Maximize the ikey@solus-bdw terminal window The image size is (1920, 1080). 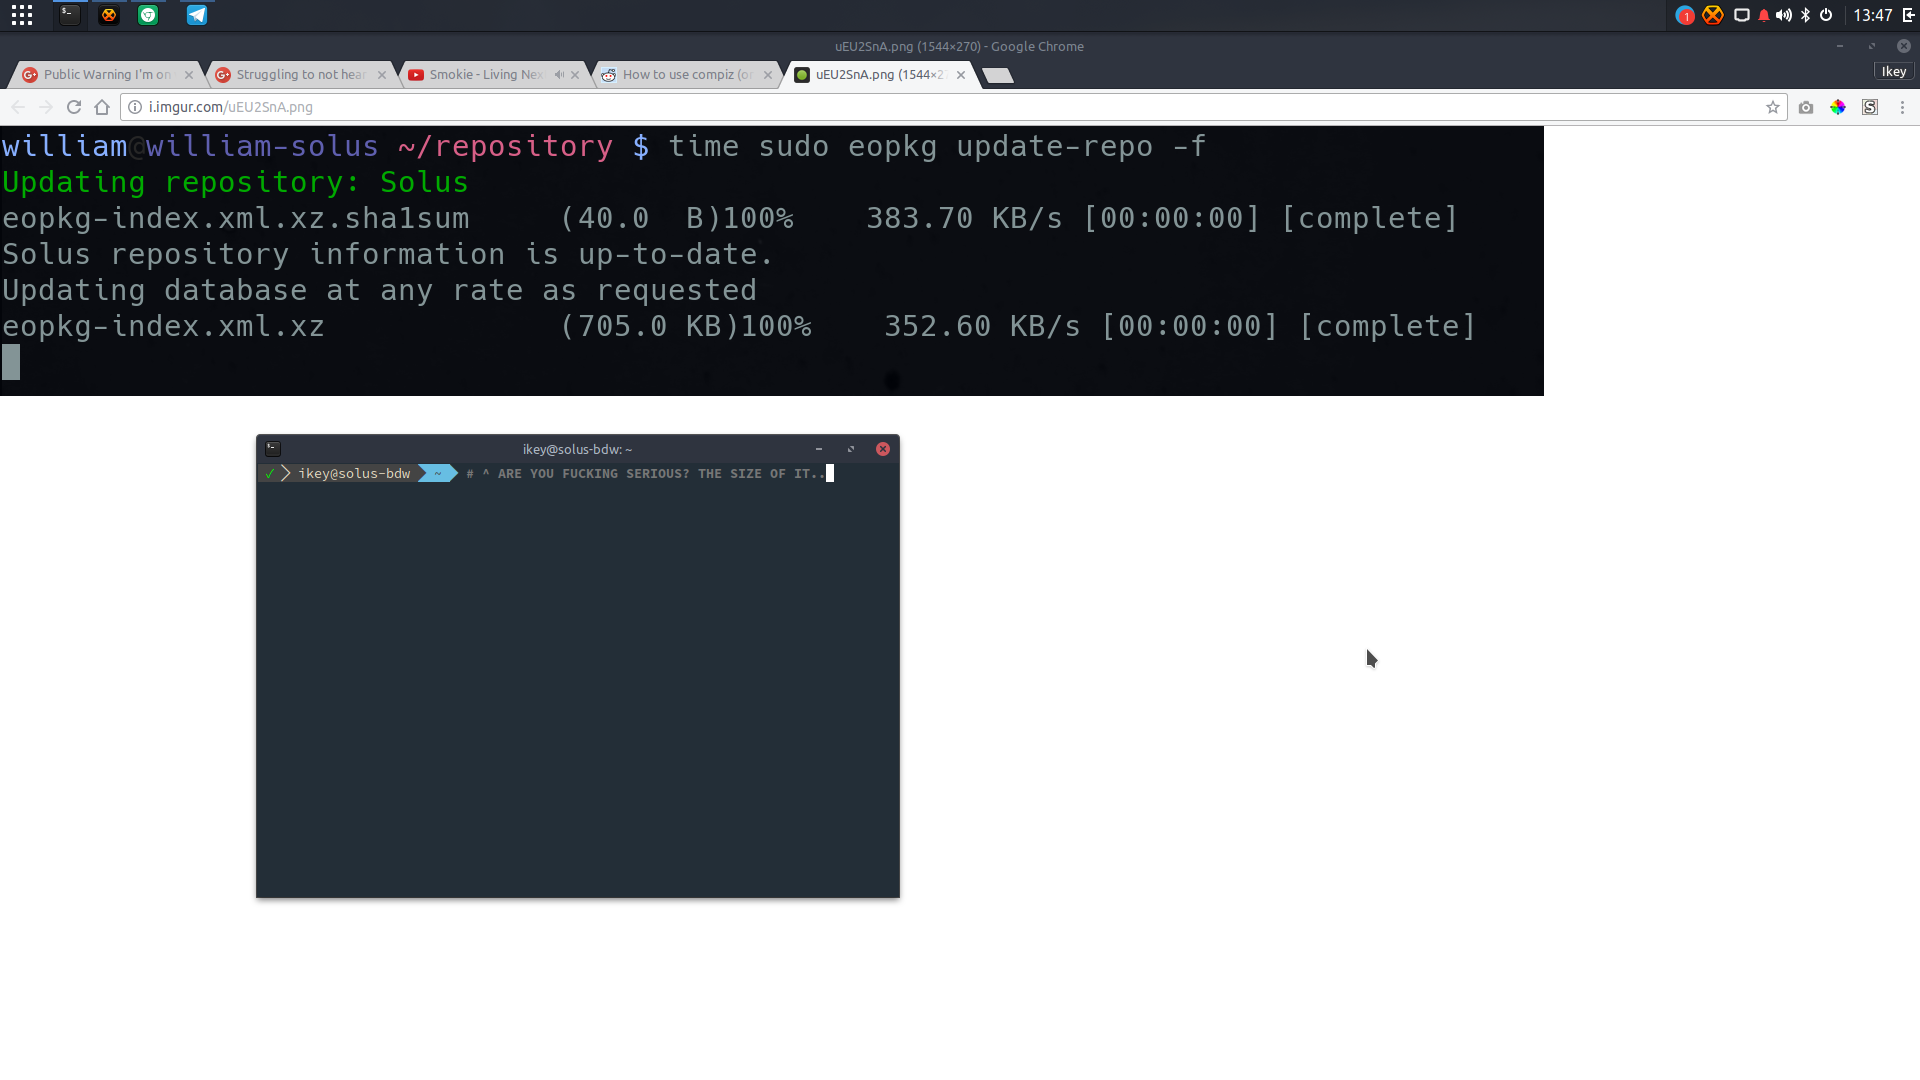pyautogui.click(x=851, y=449)
